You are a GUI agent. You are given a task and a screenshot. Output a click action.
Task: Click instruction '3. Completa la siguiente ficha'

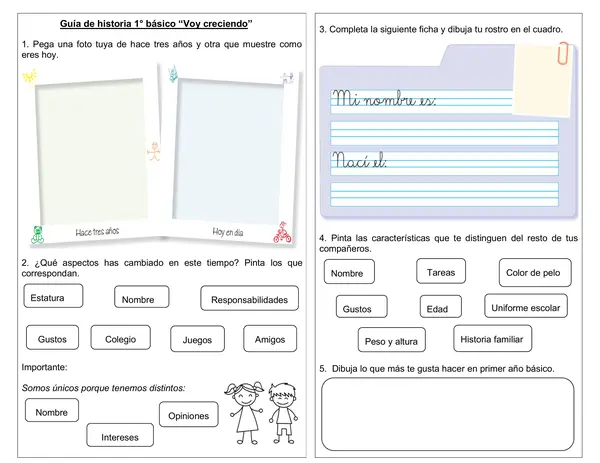pos(441,29)
